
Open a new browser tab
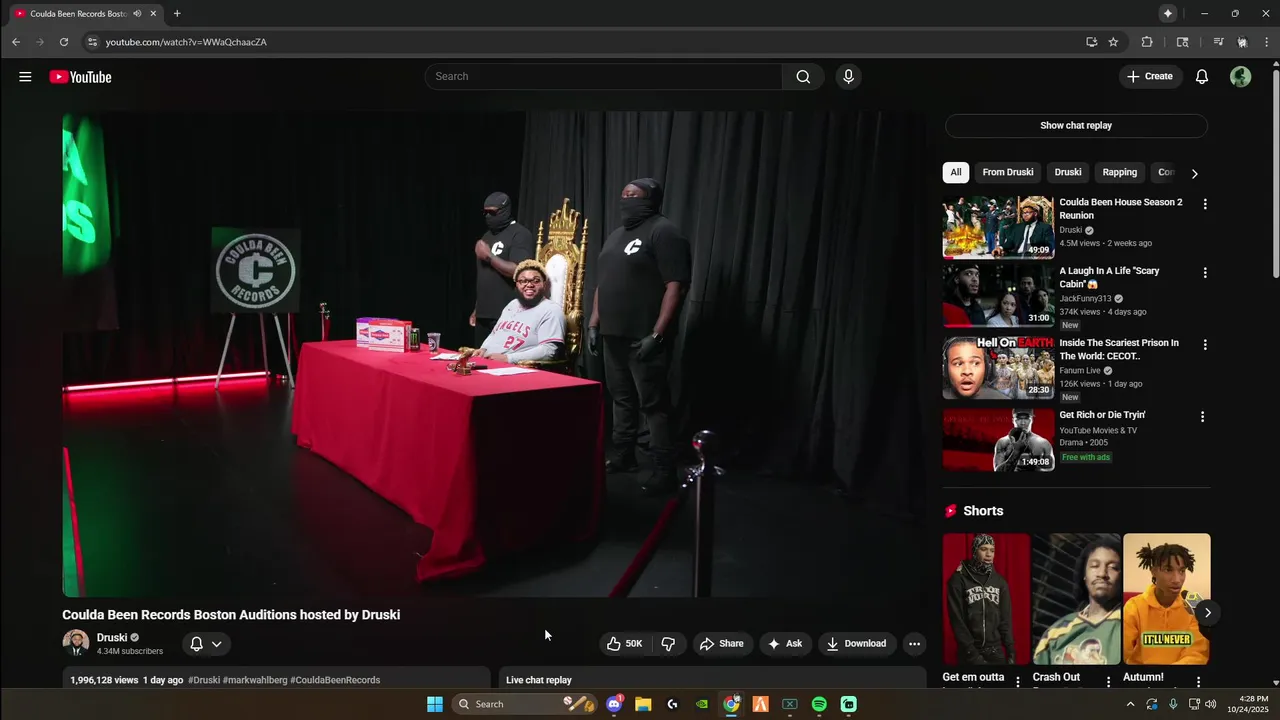coord(177,14)
